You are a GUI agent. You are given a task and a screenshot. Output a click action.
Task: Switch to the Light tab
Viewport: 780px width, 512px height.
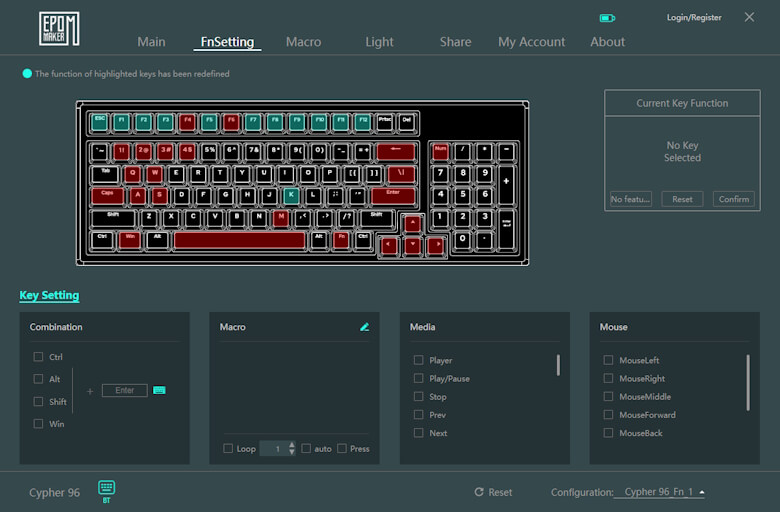[x=379, y=42]
